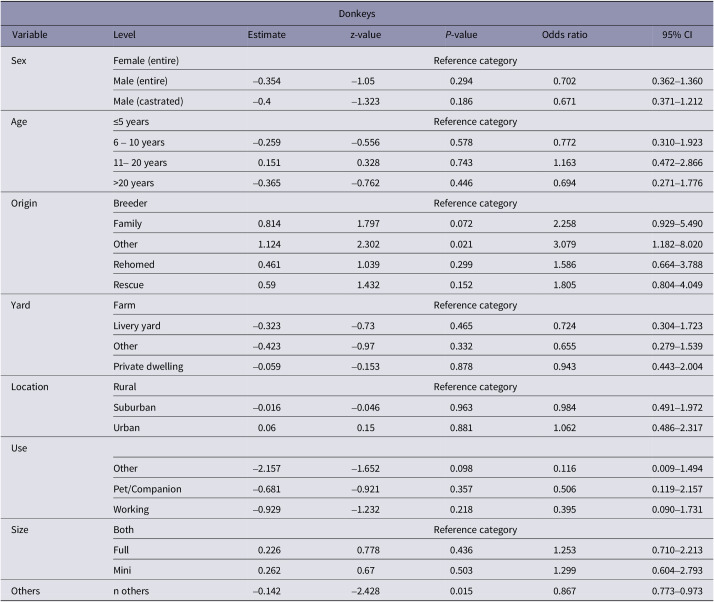Select the Suburban level cell
This screenshot has height=602, width=714.
pos(134,407)
